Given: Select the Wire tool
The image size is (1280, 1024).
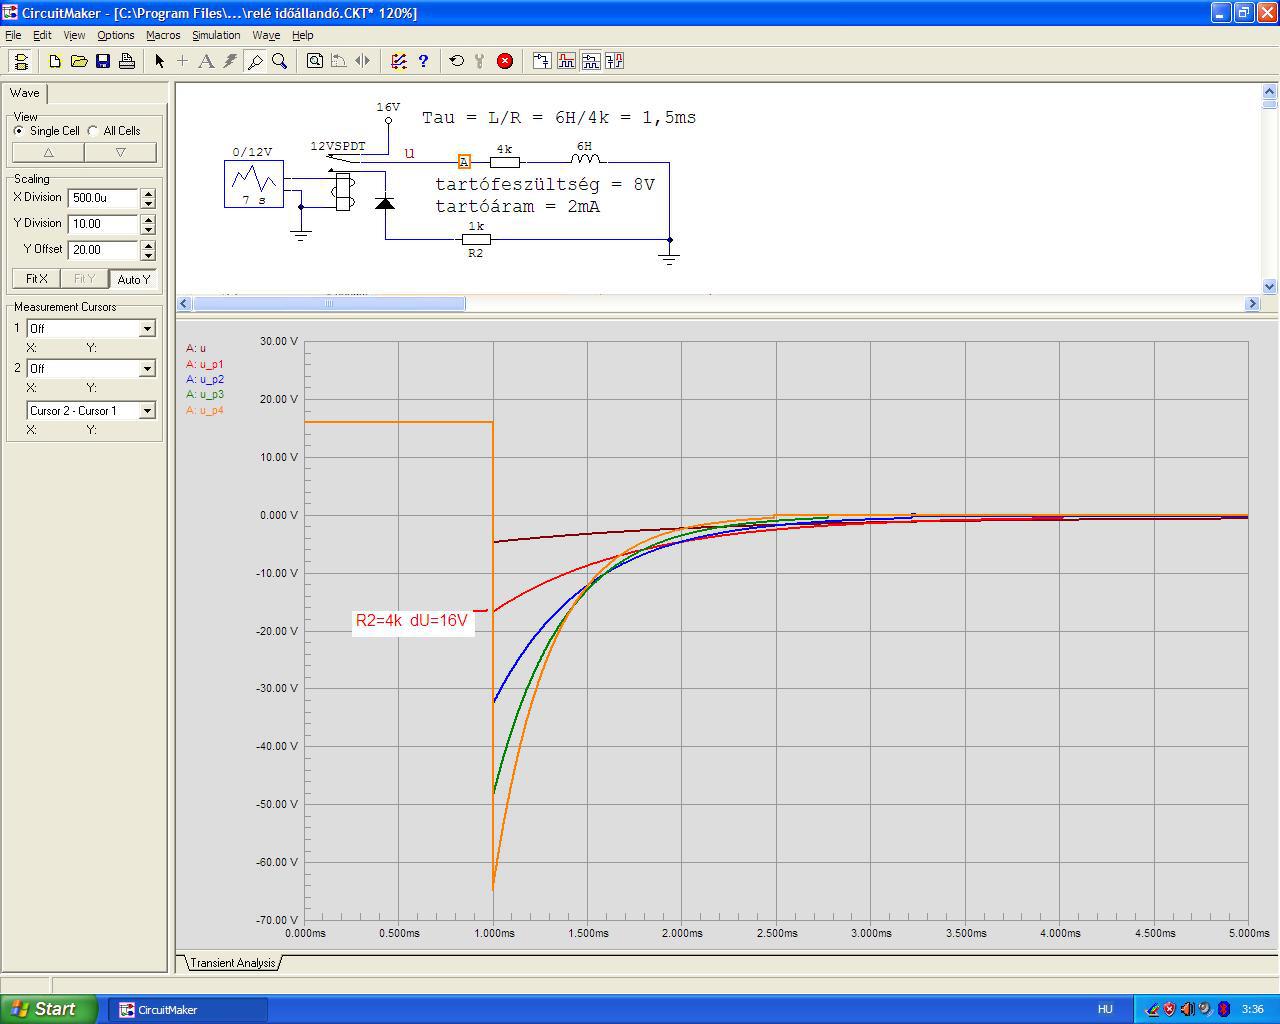Looking at the screenshot, I should coord(182,61).
